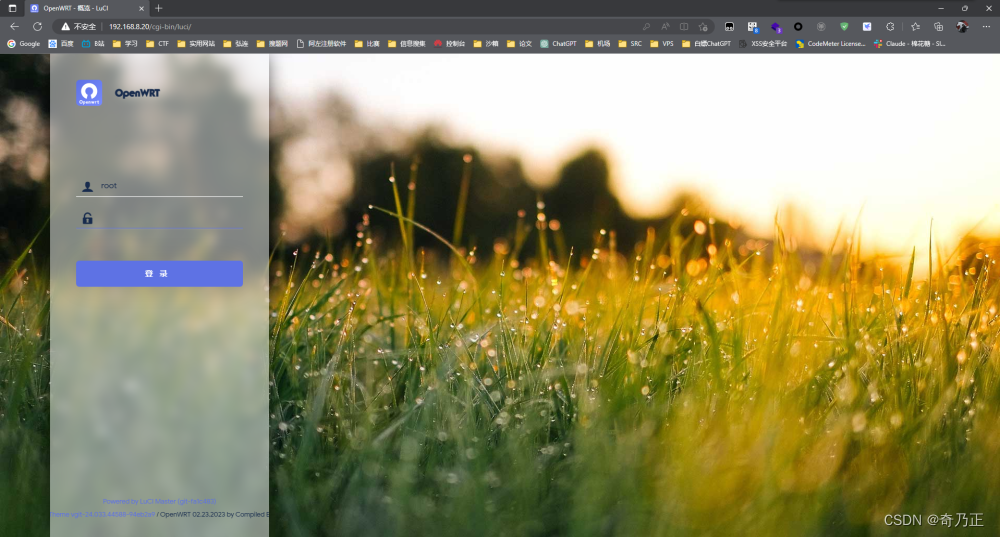Image resolution: width=1000 pixels, height=537 pixels.
Task: Open the Powered by LuCI Master link
Action: (159, 501)
